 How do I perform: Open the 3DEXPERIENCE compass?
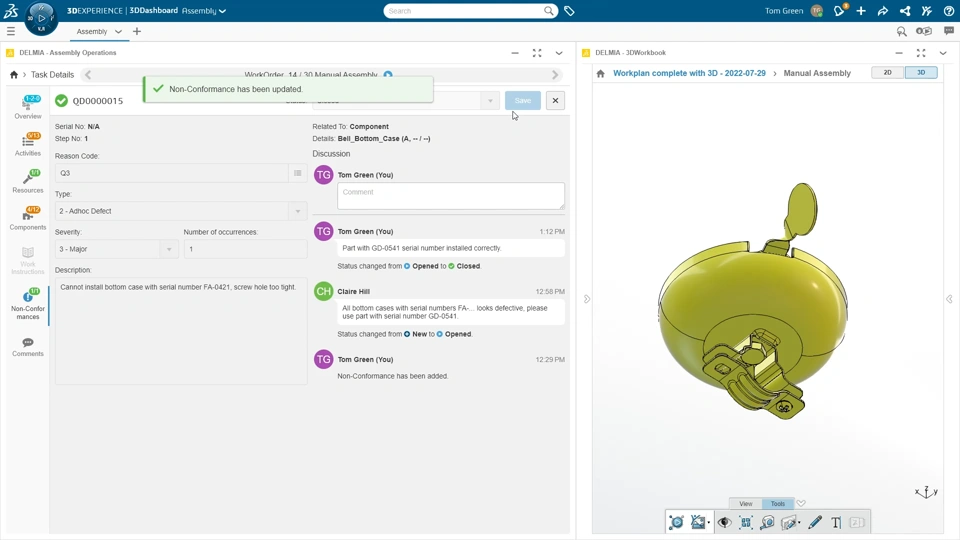41,18
